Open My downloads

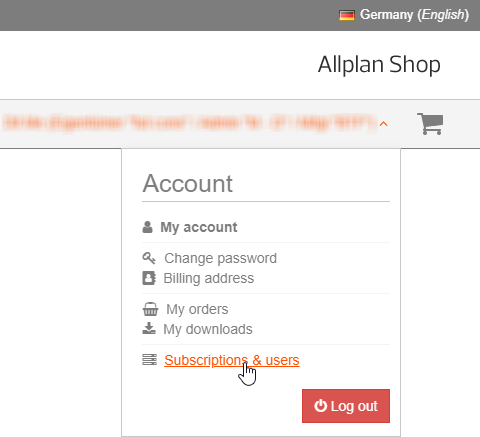pyautogui.click(x=208, y=329)
